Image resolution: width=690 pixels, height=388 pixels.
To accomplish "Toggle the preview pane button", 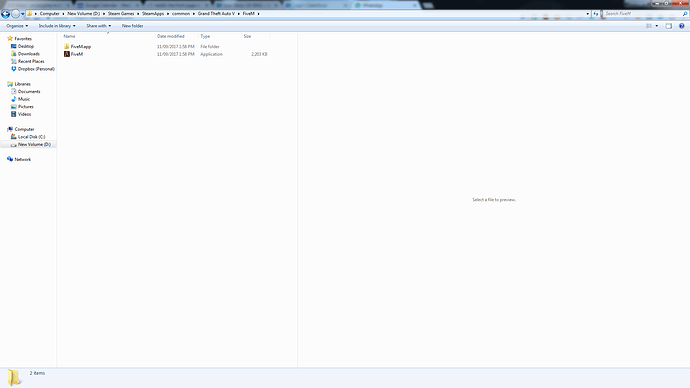I will 668,26.
